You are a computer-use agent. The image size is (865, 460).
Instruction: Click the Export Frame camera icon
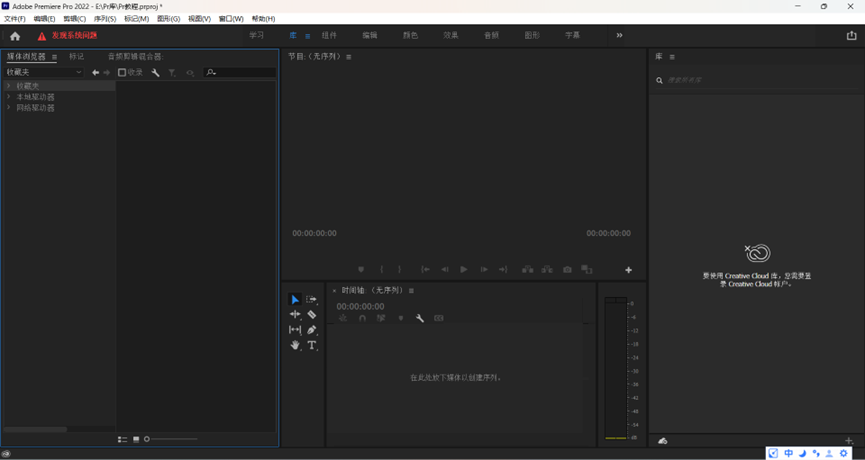[567, 270]
